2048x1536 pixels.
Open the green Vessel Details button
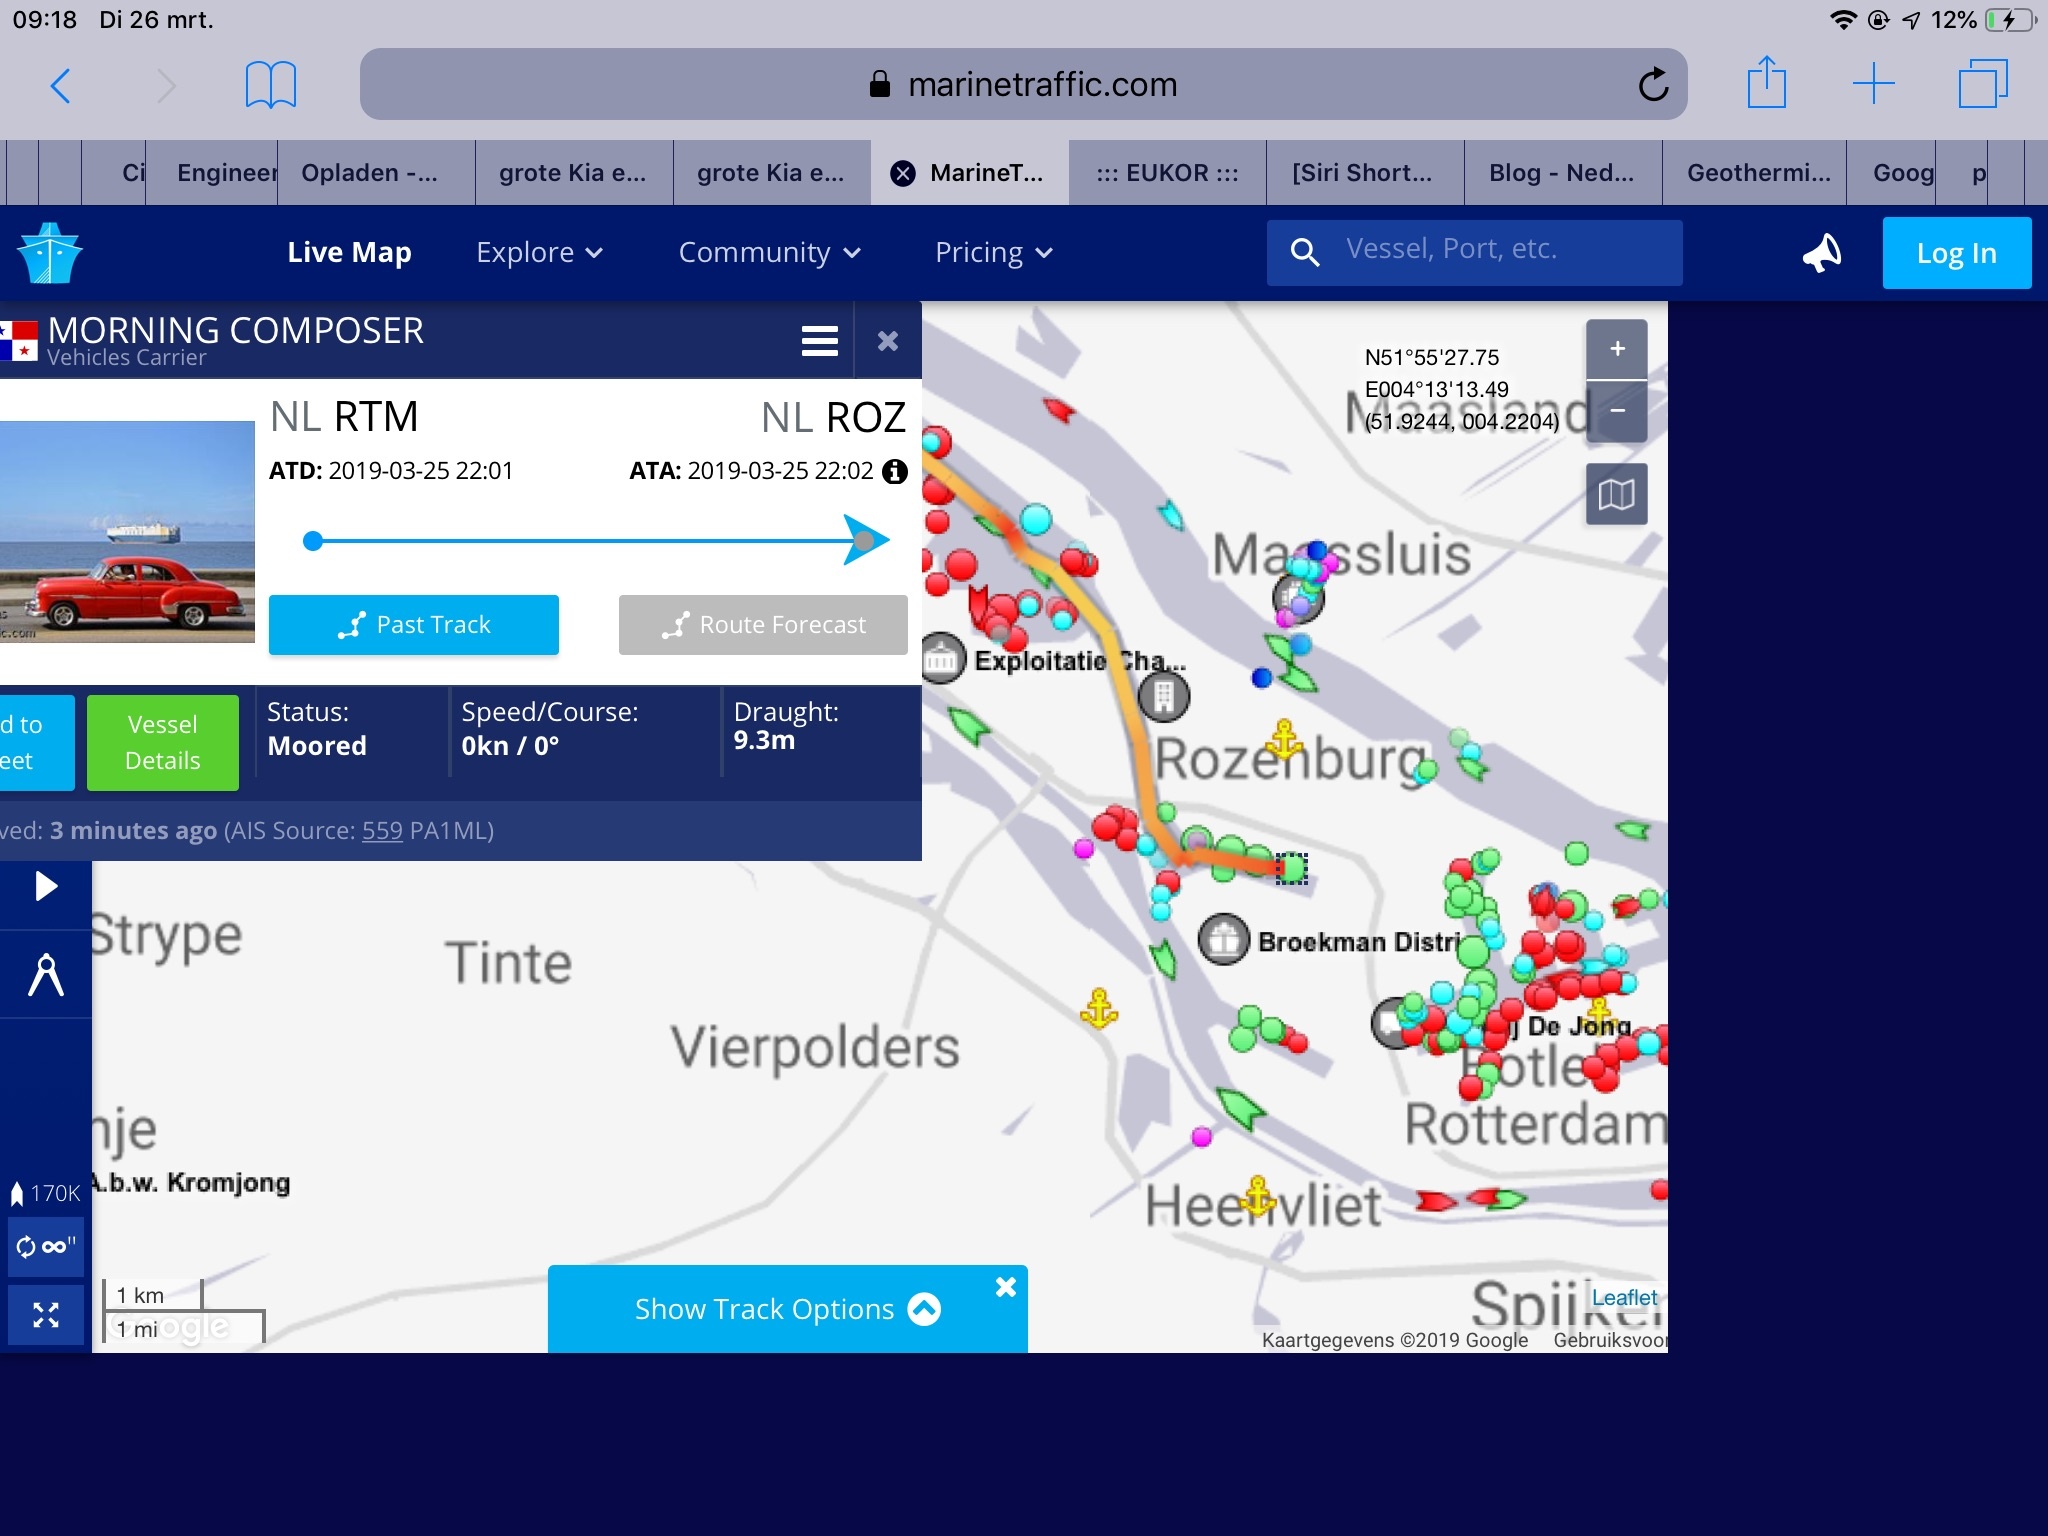click(x=162, y=742)
